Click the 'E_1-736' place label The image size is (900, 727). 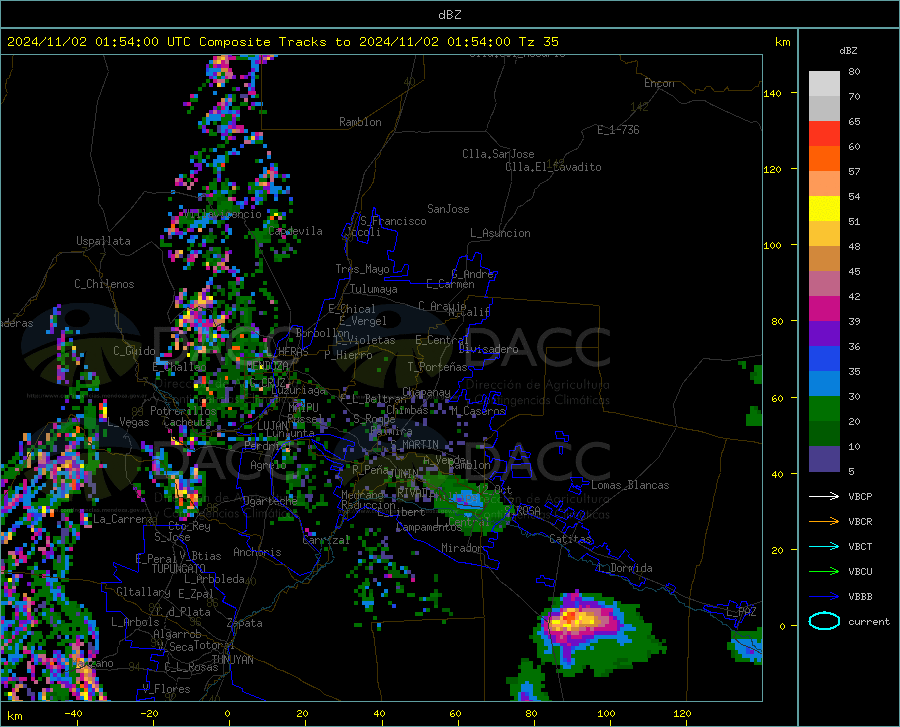point(618,130)
